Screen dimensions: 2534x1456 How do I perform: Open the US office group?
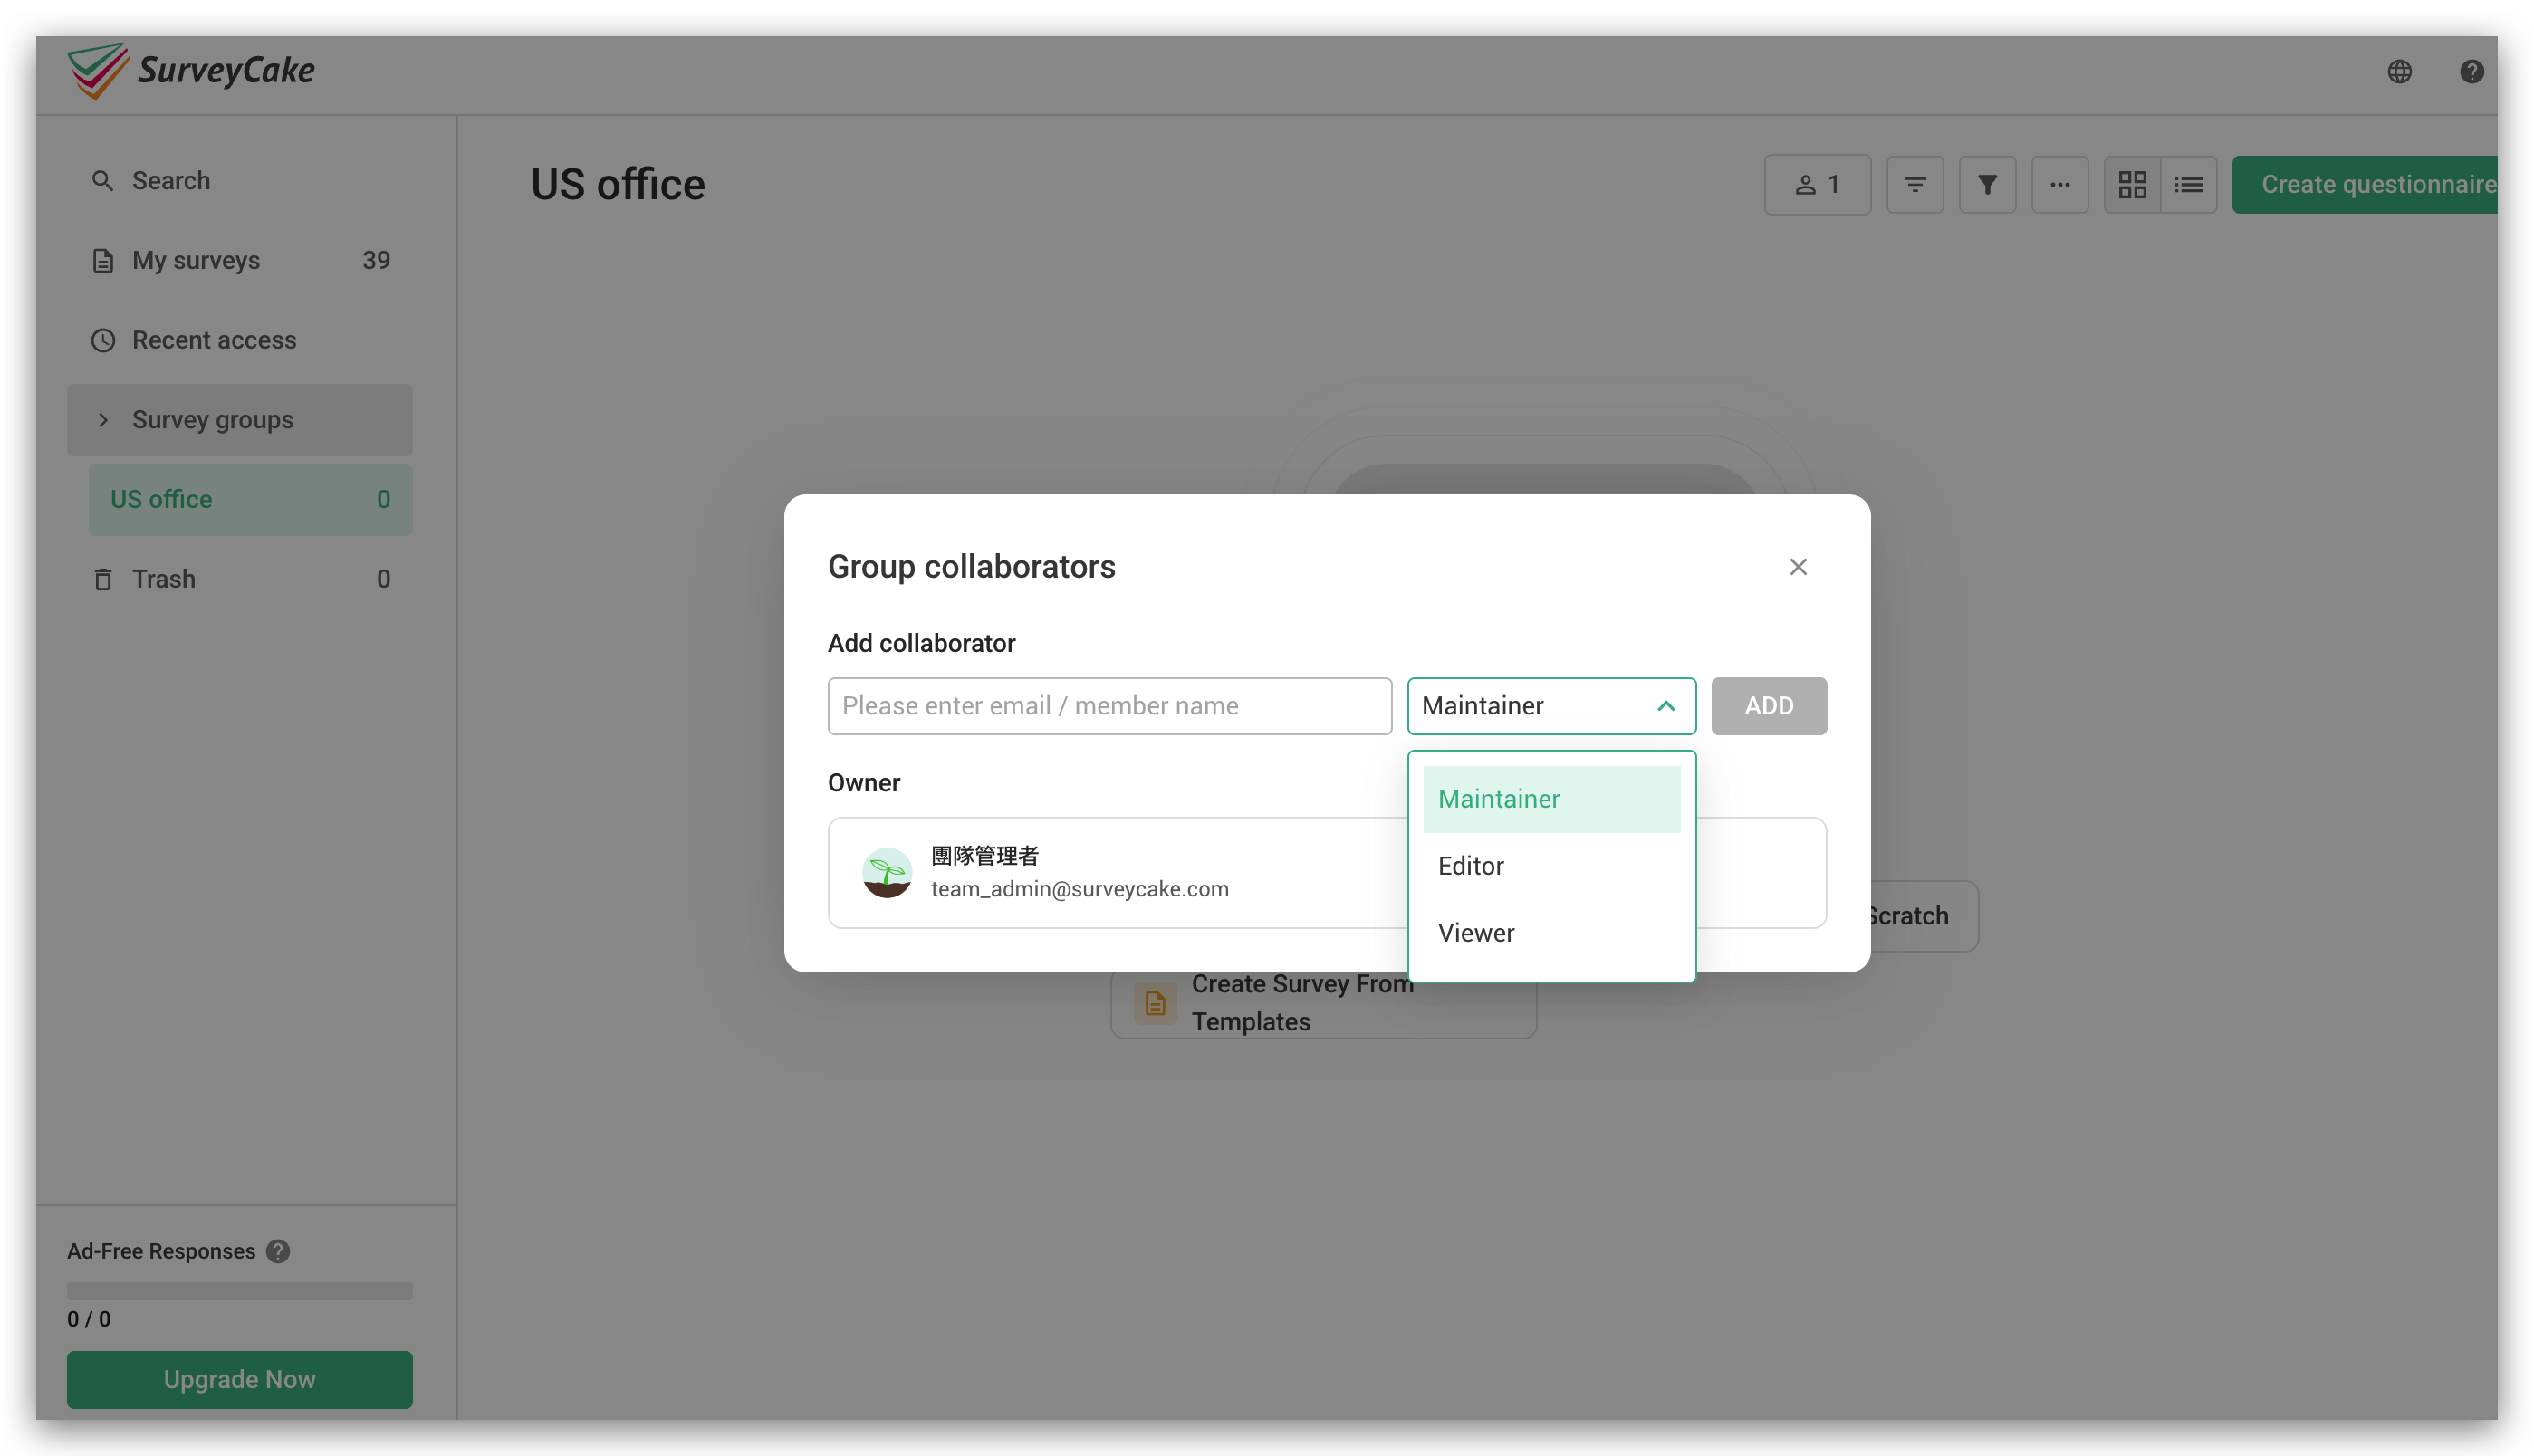[x=250, y=499]
